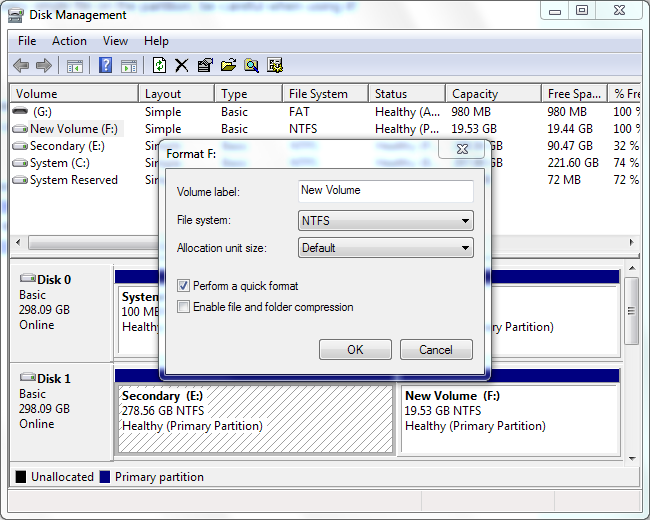
Task: Click the Delete X toolbar icon
Action: [181, 66]
